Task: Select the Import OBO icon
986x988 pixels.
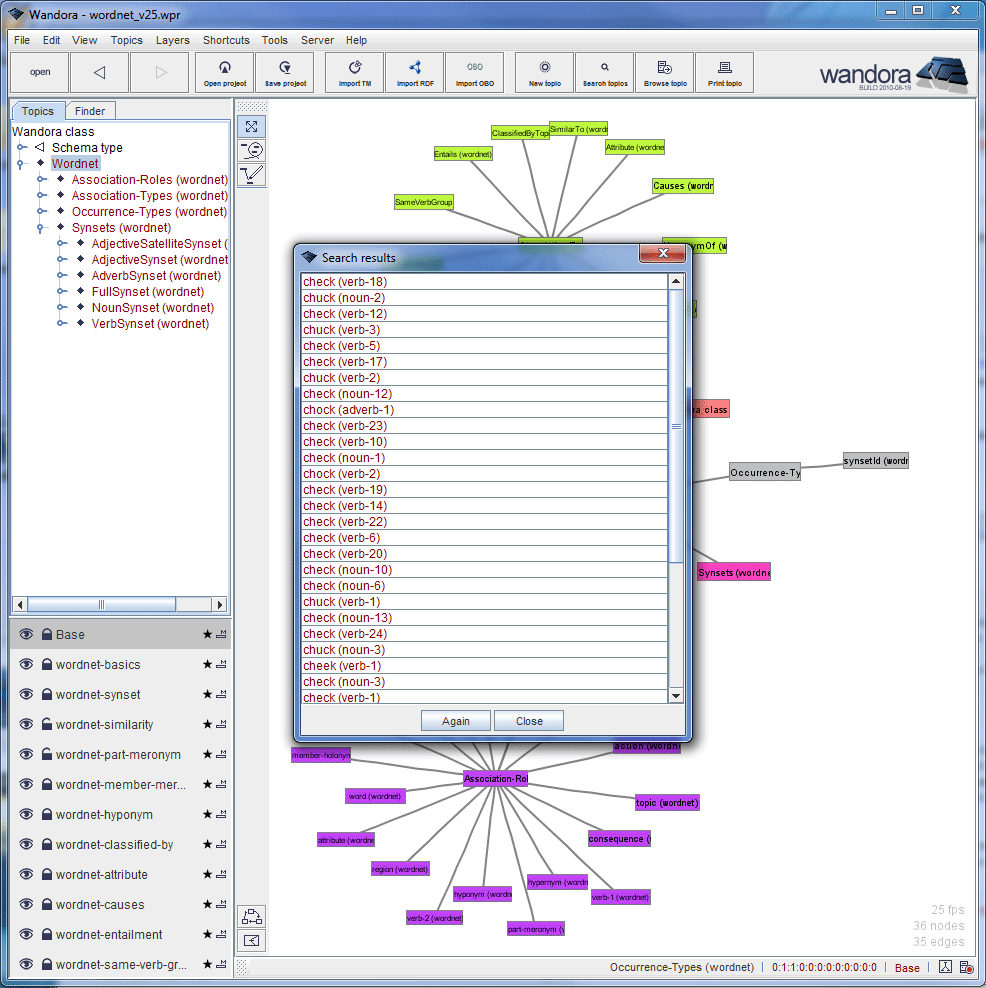Action: 474,72
